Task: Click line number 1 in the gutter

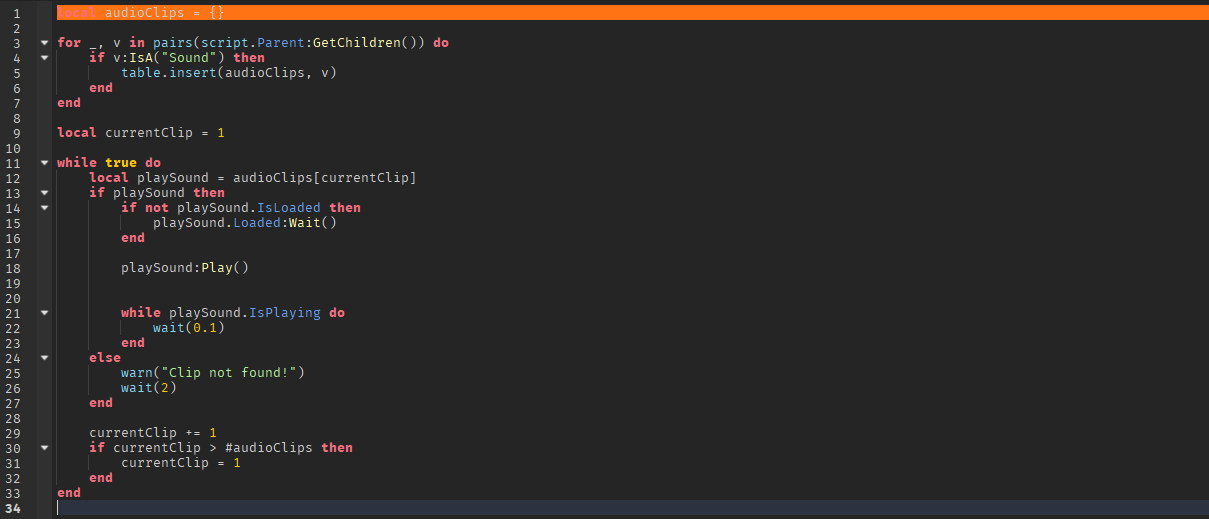Action: click(18, 13)
